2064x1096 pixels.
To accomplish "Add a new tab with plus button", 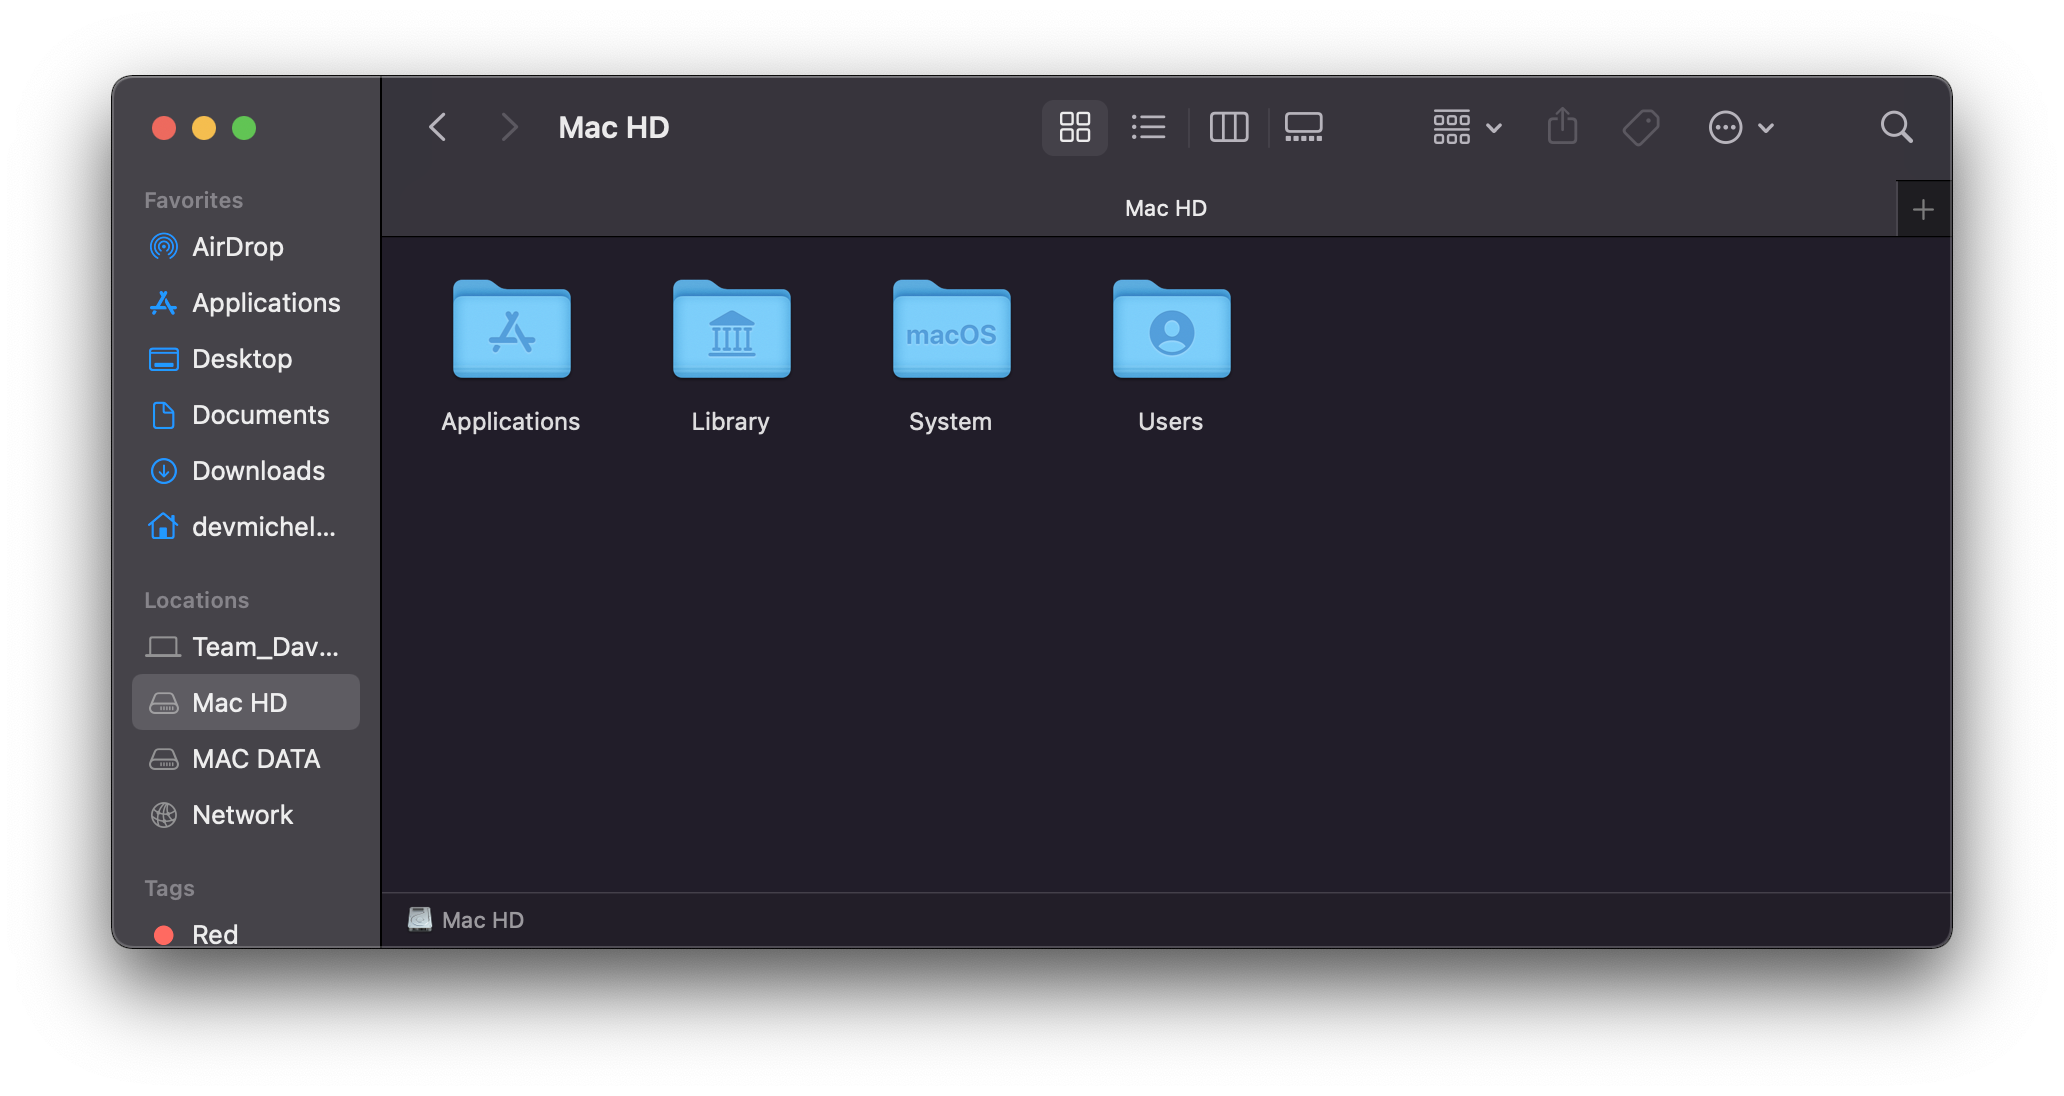I will tap(1922, 209).
